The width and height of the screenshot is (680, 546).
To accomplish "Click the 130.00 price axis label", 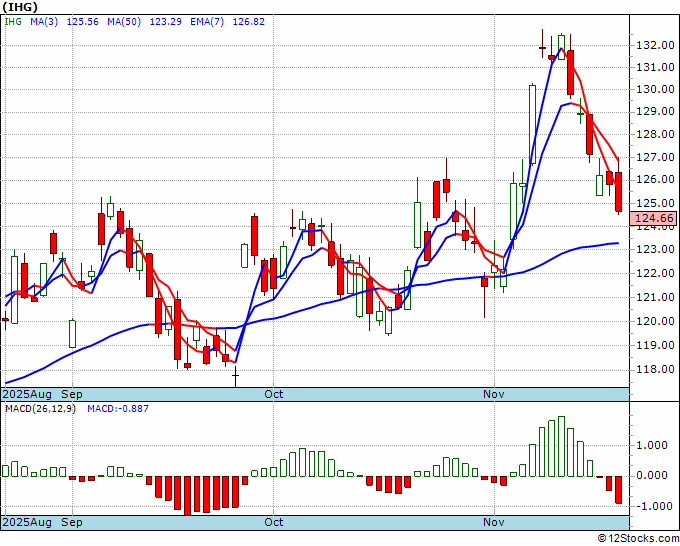I will point(655,89).
